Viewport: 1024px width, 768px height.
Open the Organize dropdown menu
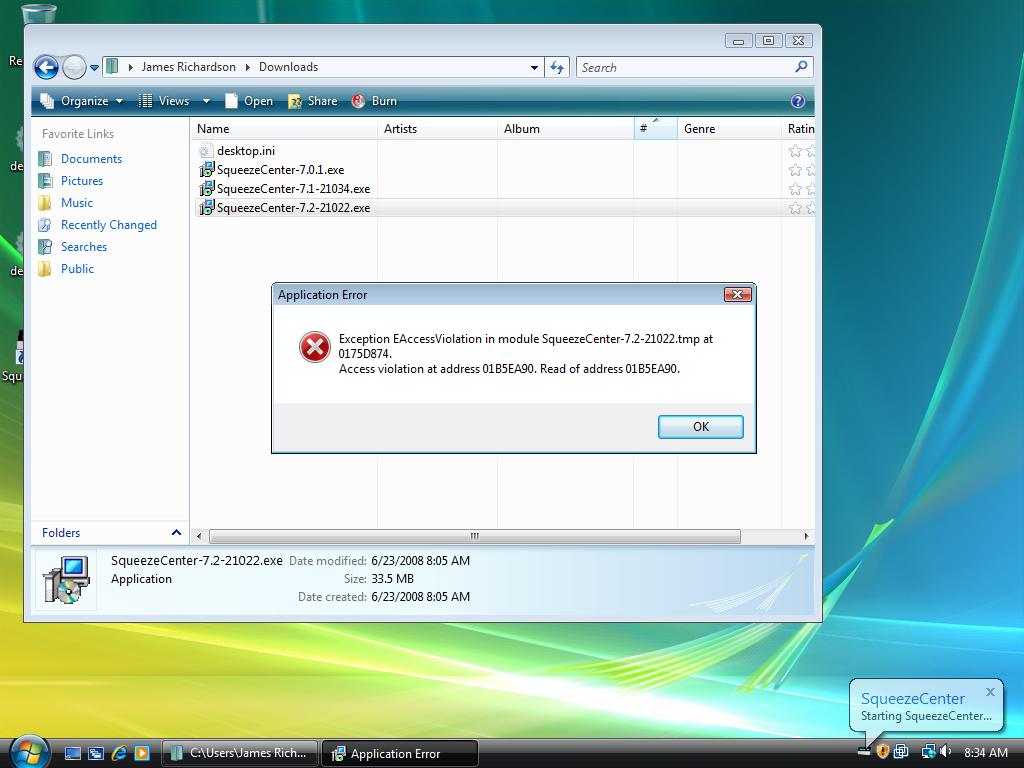(82, 101)
